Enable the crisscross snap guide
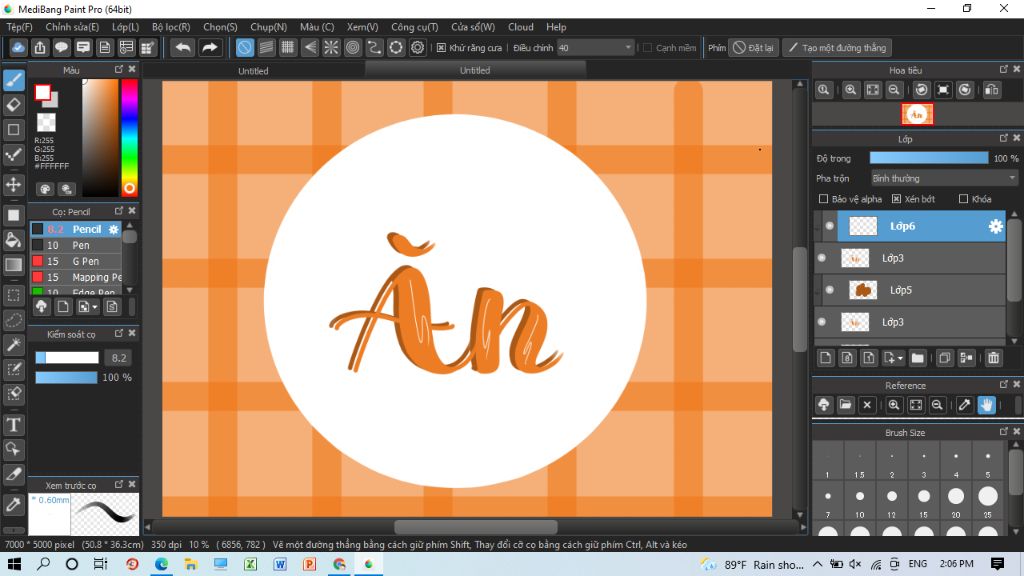1024x576 pixels. point(287,48)
